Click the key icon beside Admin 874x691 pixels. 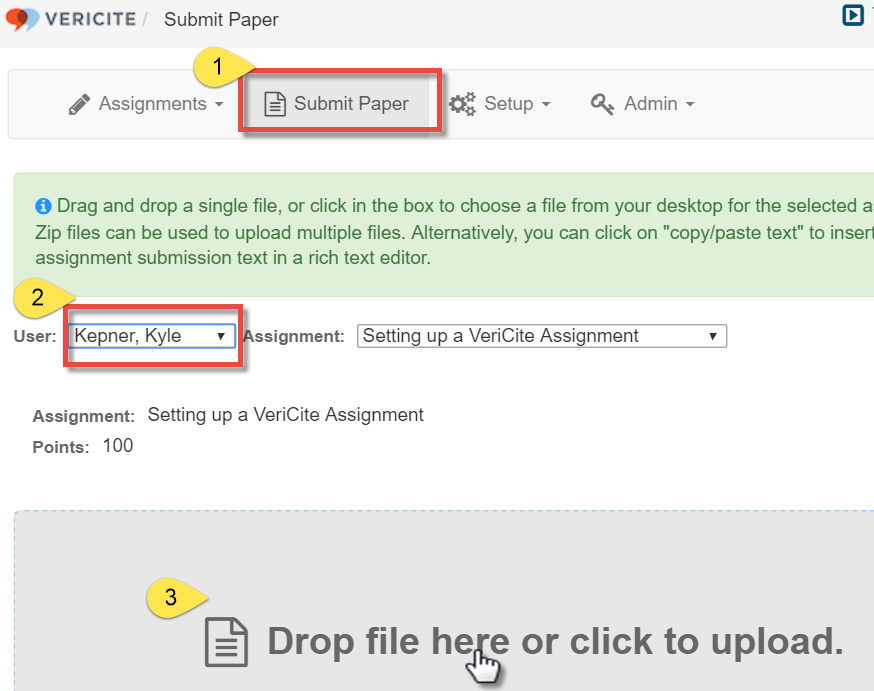click(602, 104)
